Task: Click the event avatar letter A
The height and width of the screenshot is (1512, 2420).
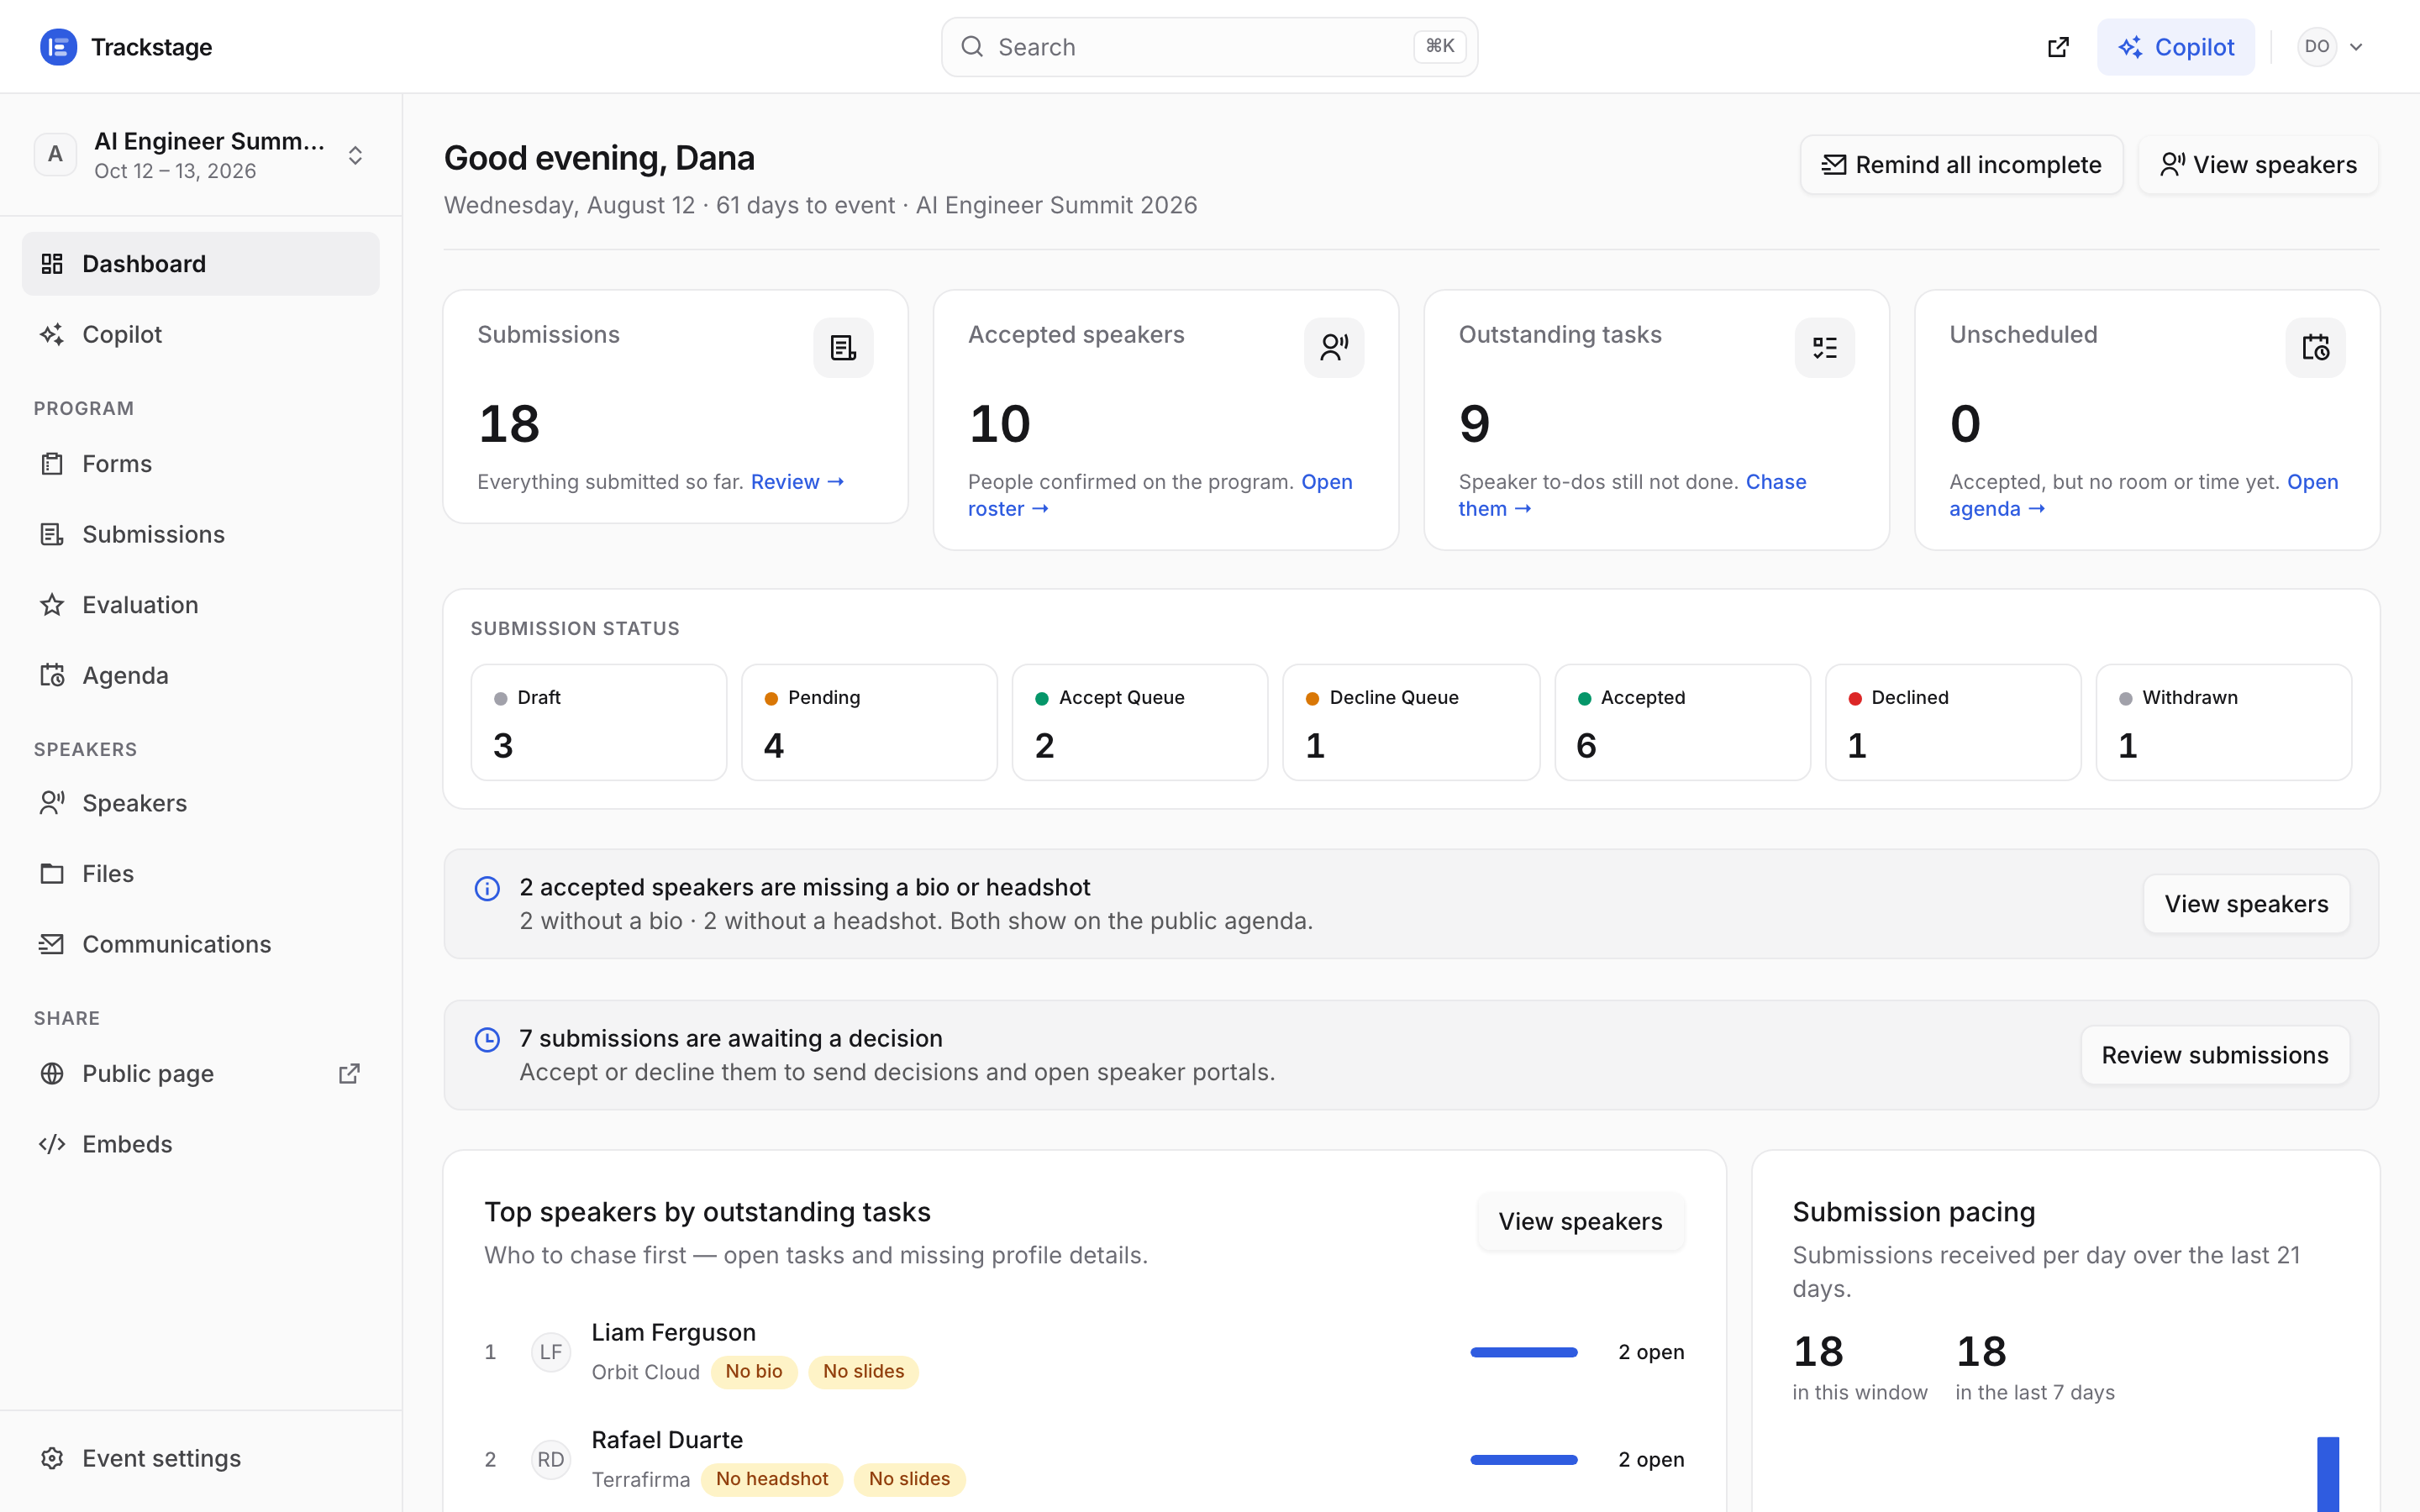Action: [55, 155]
